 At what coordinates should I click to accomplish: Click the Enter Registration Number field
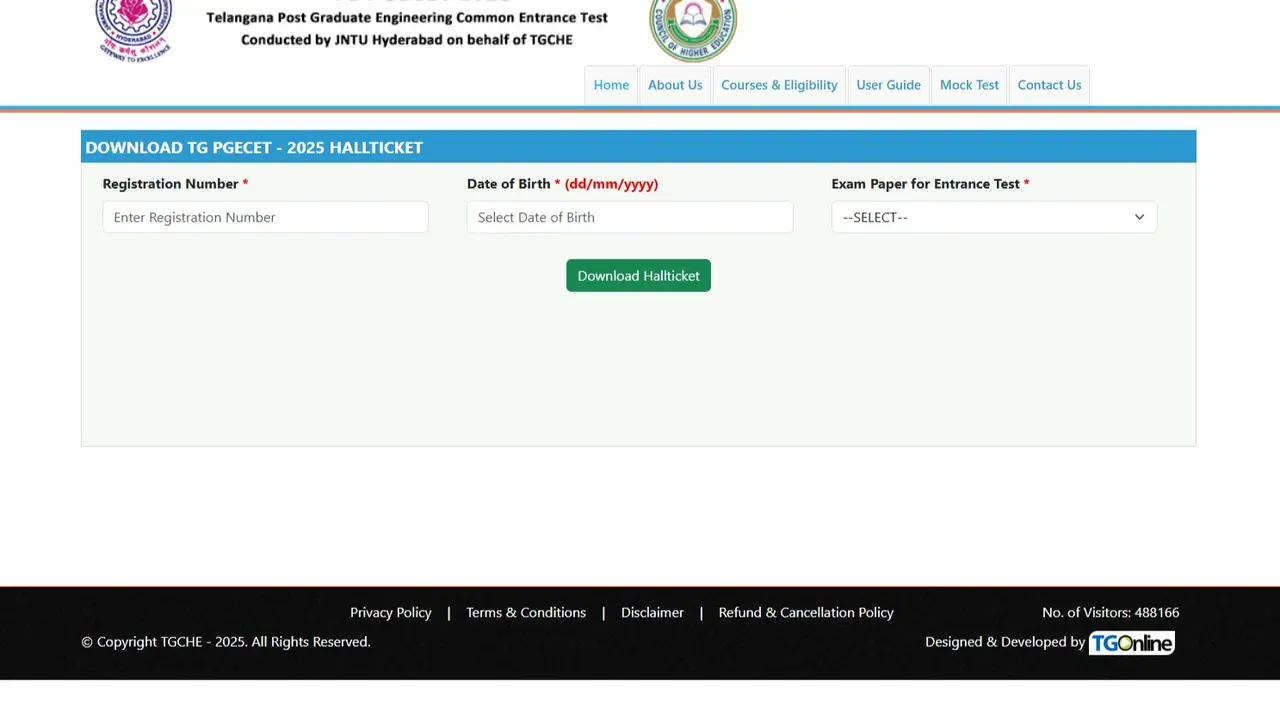(264, 217)
